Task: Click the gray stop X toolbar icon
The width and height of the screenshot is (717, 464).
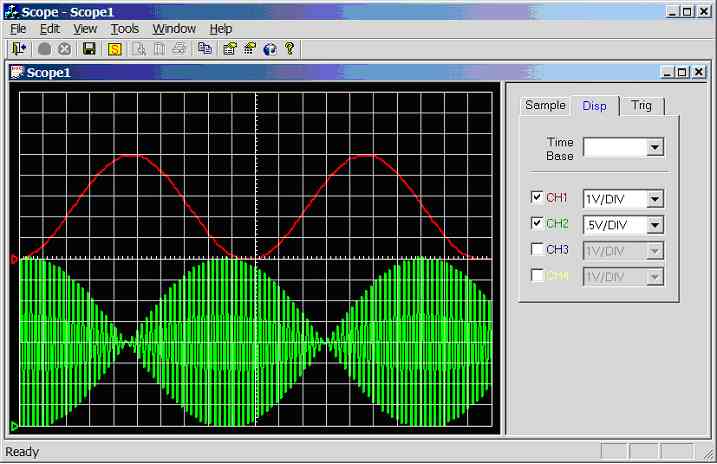Action: [x=64, y=48]
